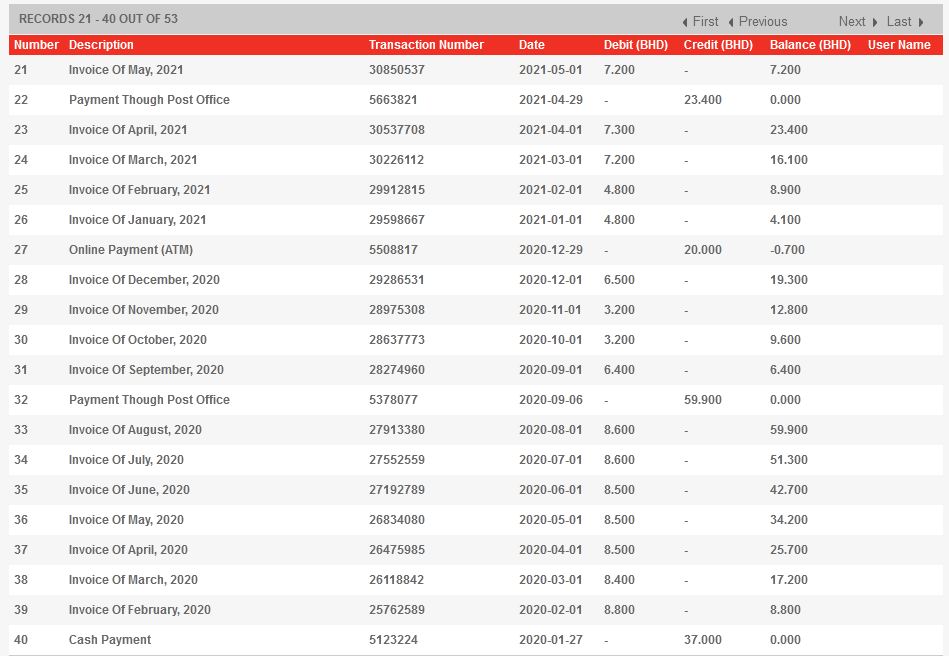Click the arrow icon after Last
Image resolution: width=949 pixels, height=656 pixels.
click(920, 22)
